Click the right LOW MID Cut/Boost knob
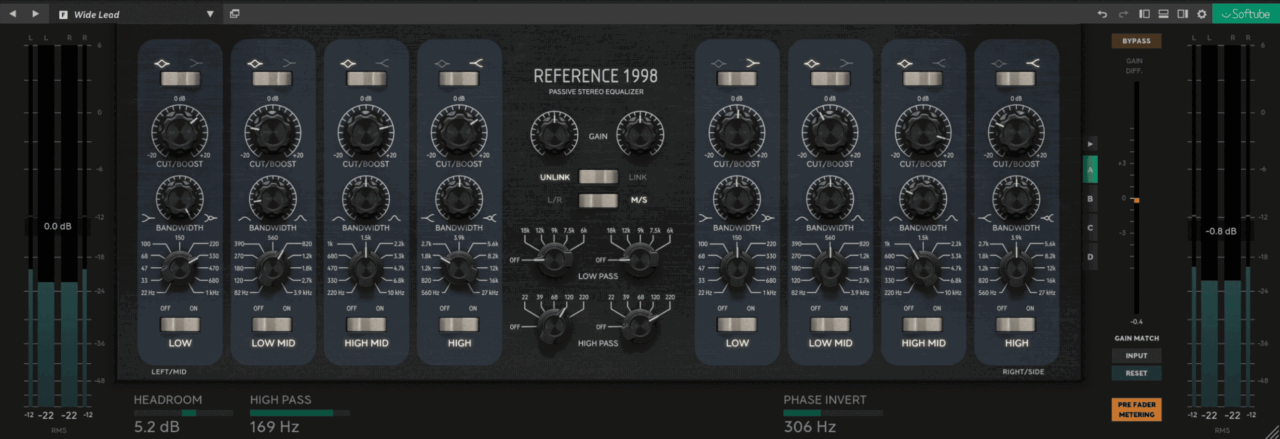 tap(830, 130)
